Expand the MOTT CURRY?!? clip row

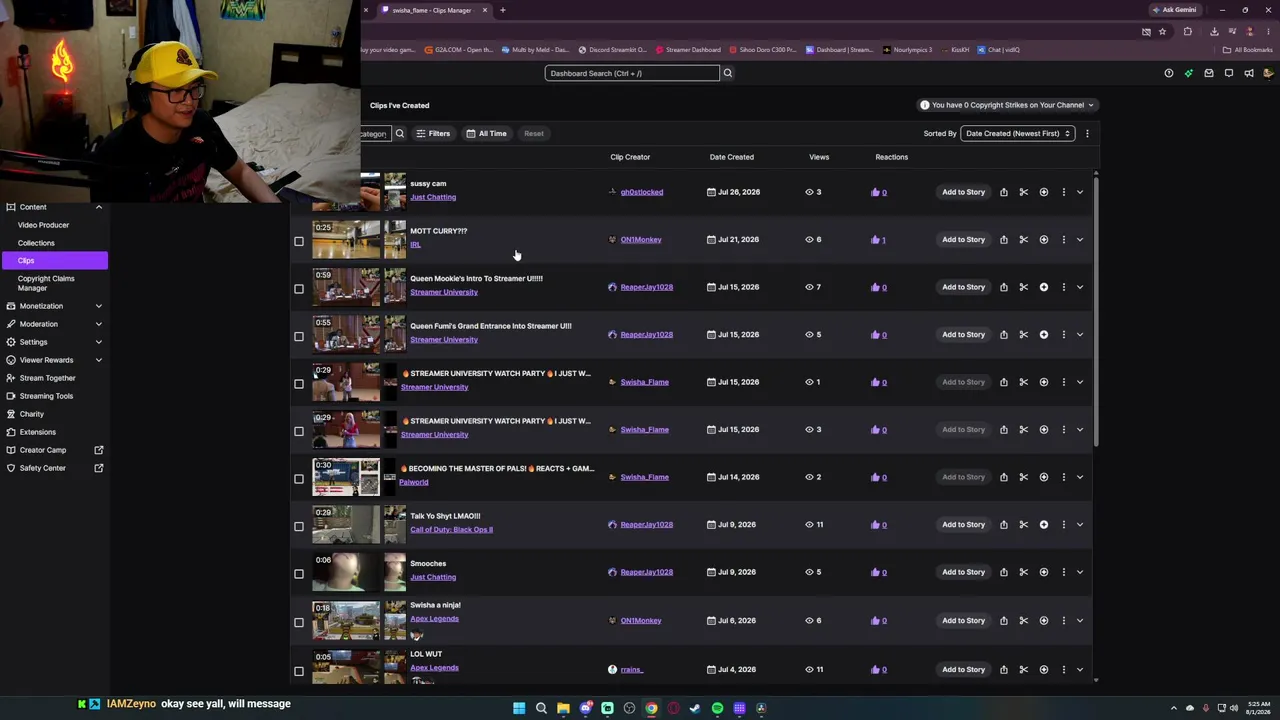tap(1080, 240)
